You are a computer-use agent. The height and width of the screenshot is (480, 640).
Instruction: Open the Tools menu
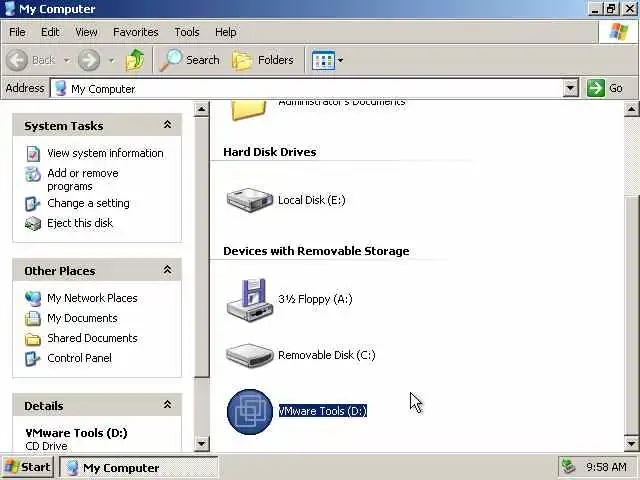[187, 32]
